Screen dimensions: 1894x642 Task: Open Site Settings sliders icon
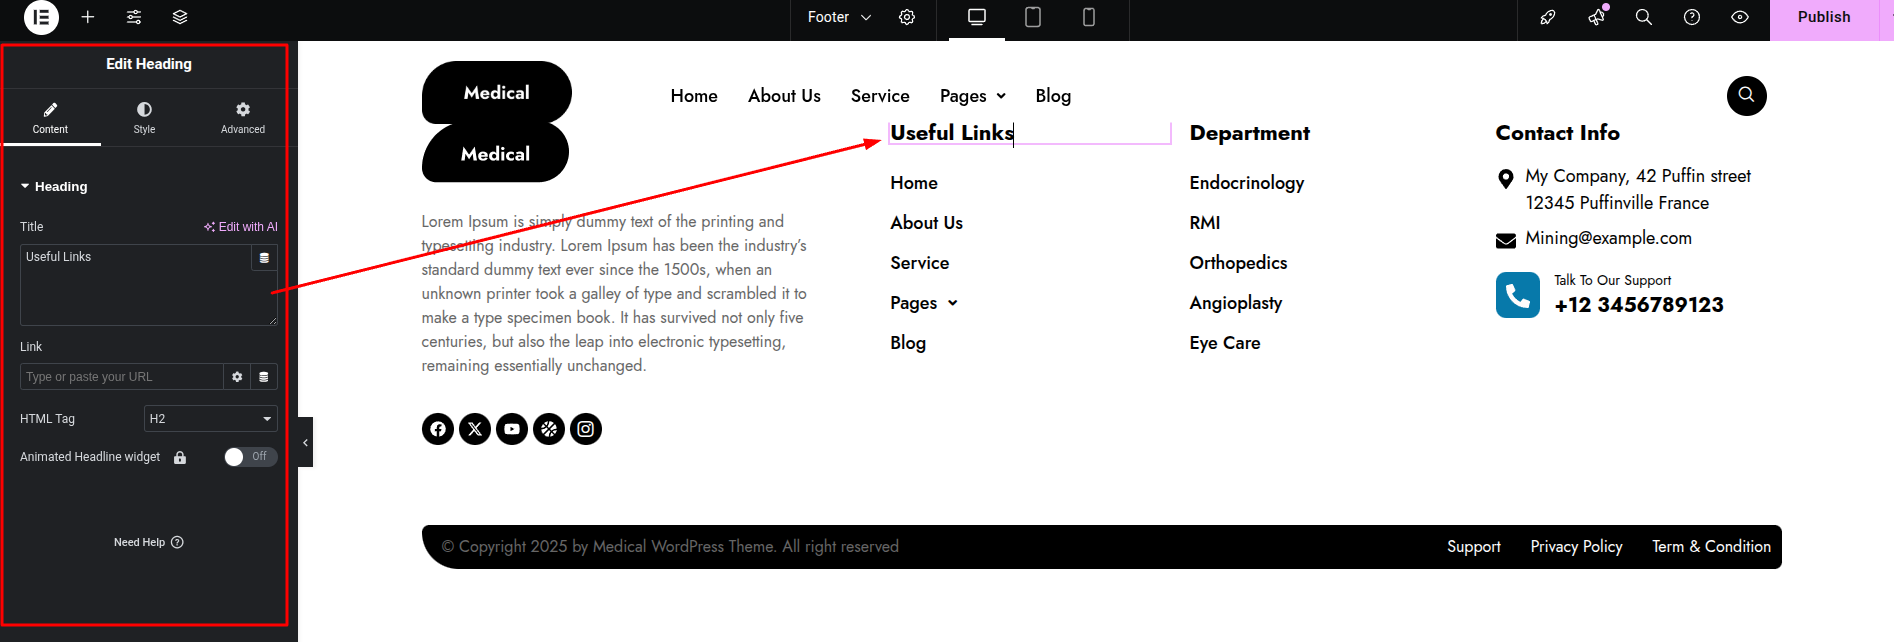[x=134, y=17]
